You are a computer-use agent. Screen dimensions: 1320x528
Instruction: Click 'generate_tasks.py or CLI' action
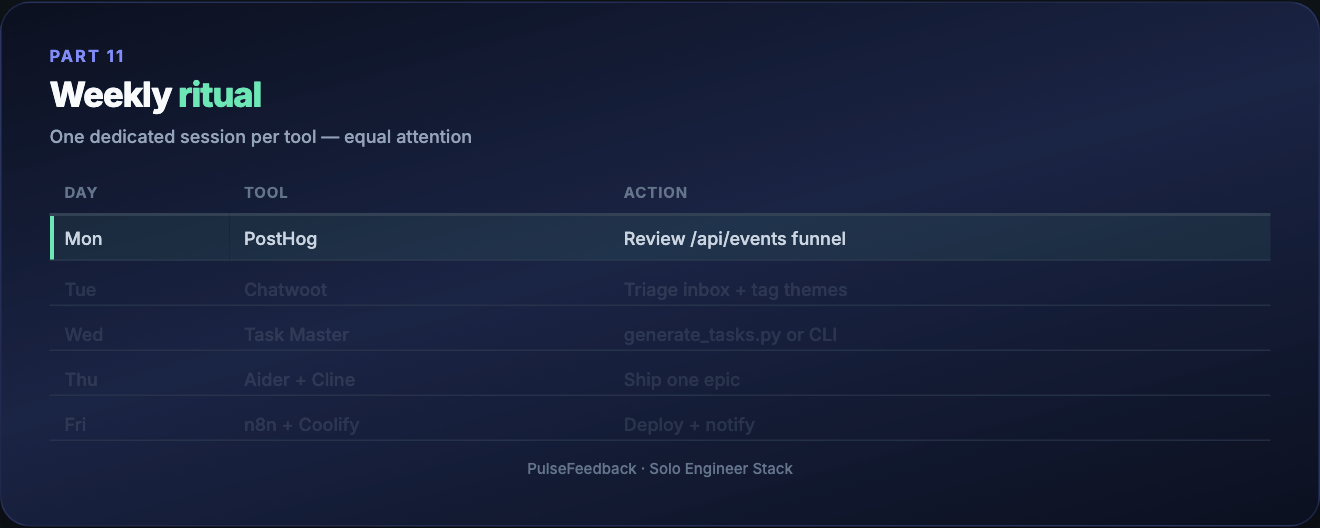(731, 335)
